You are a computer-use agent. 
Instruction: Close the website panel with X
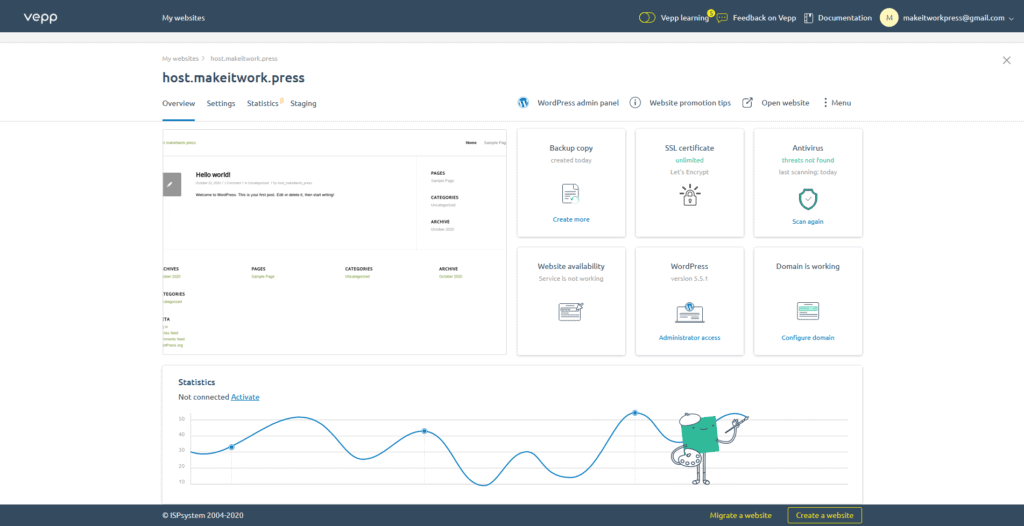pos(1006,60)
